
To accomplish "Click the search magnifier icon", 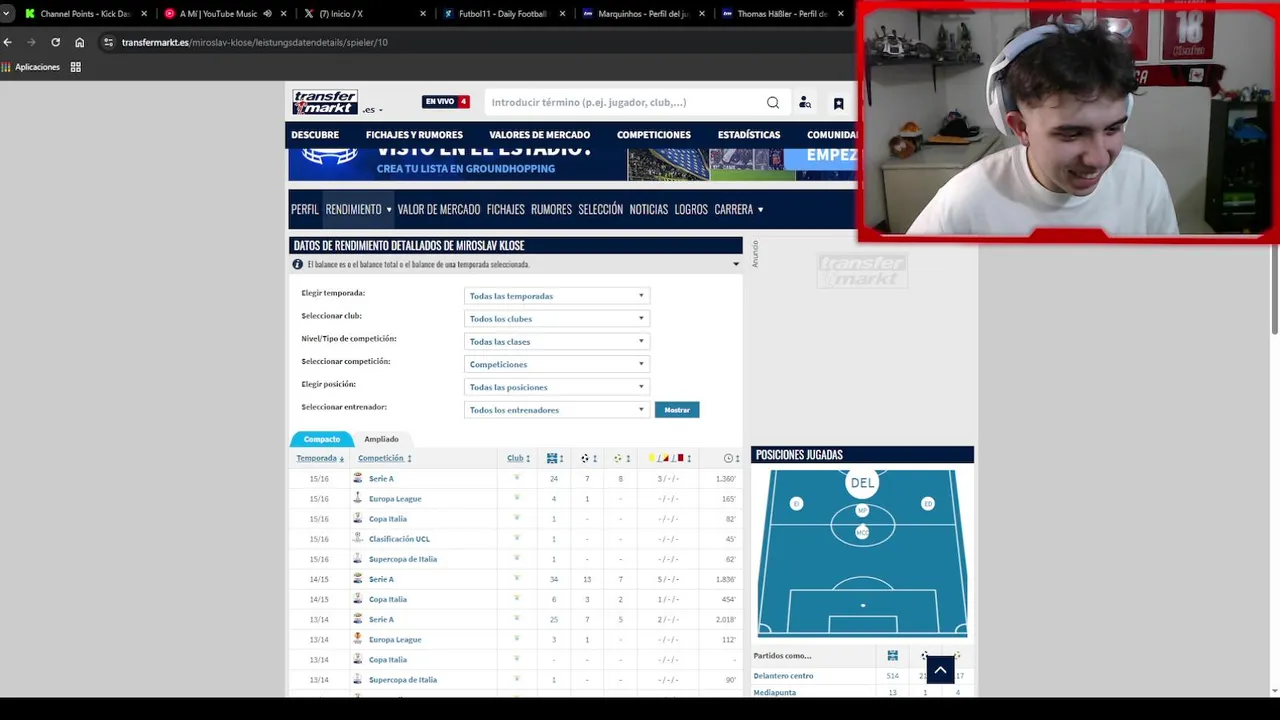I will [773, 102].
